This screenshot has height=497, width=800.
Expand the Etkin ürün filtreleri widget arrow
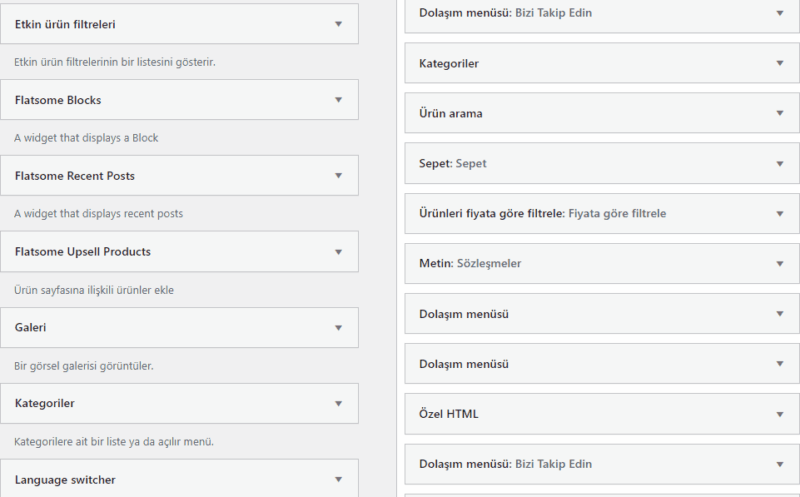pyautogui.click(x=339, y=23)
